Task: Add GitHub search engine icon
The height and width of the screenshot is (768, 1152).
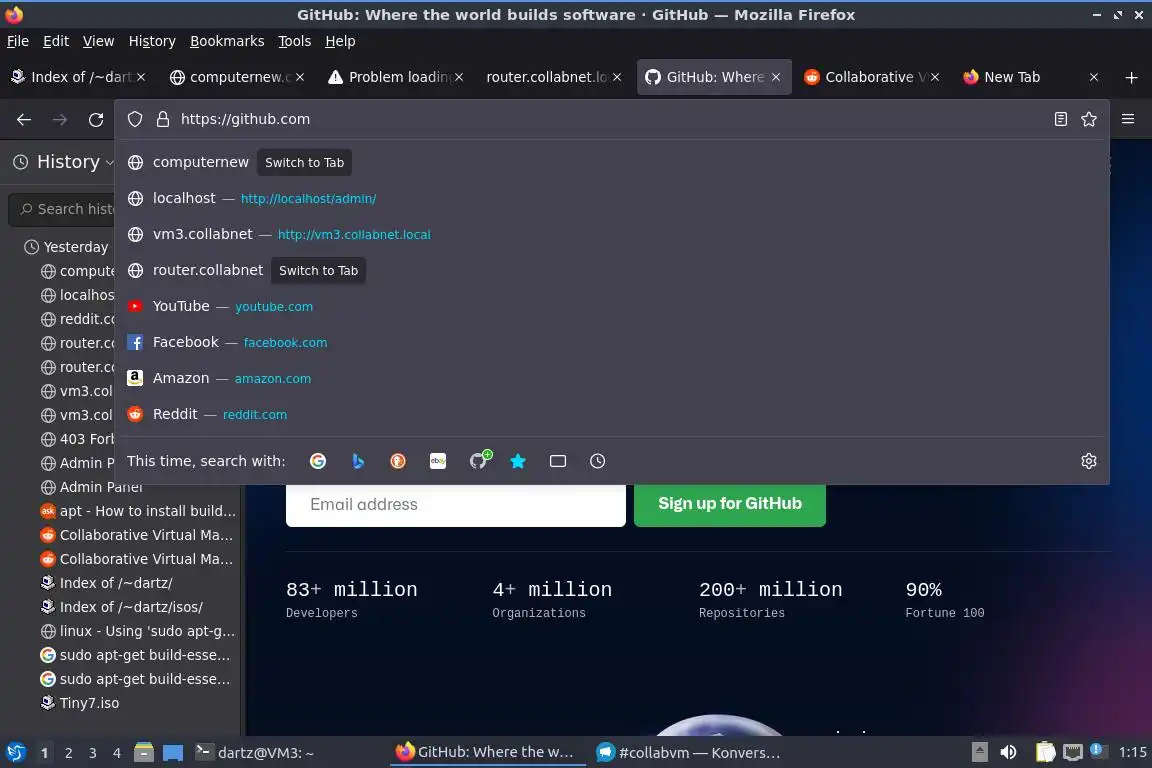Action: [479, 460]
